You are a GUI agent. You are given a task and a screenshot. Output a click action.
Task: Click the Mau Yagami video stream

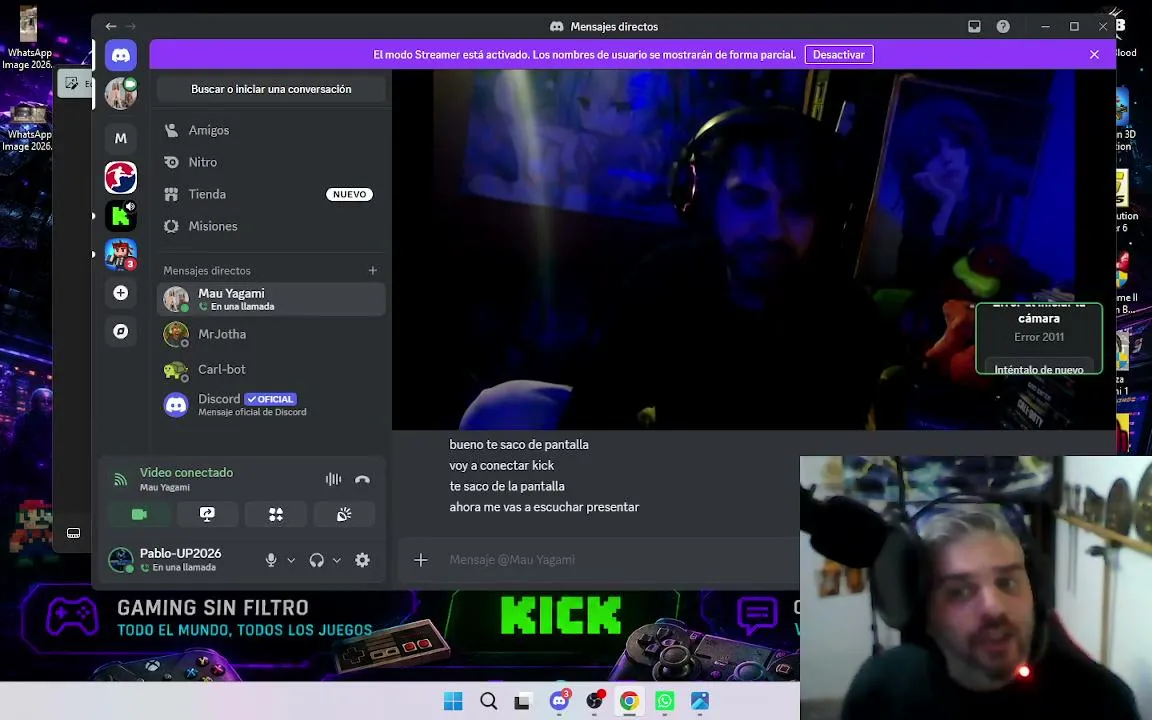pos(754,250)
